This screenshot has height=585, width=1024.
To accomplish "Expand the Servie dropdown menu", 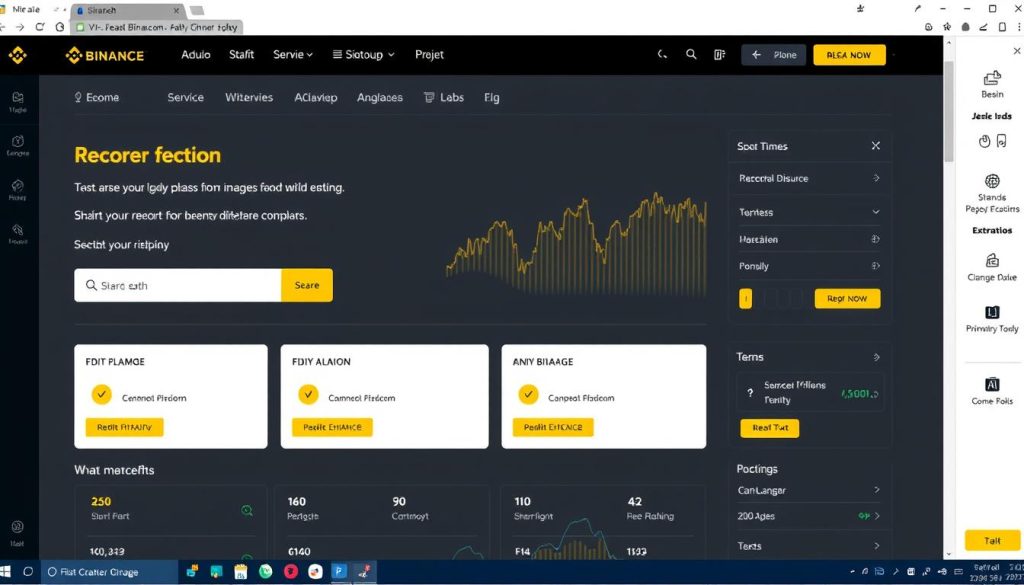I will click(x=293, y=55).
